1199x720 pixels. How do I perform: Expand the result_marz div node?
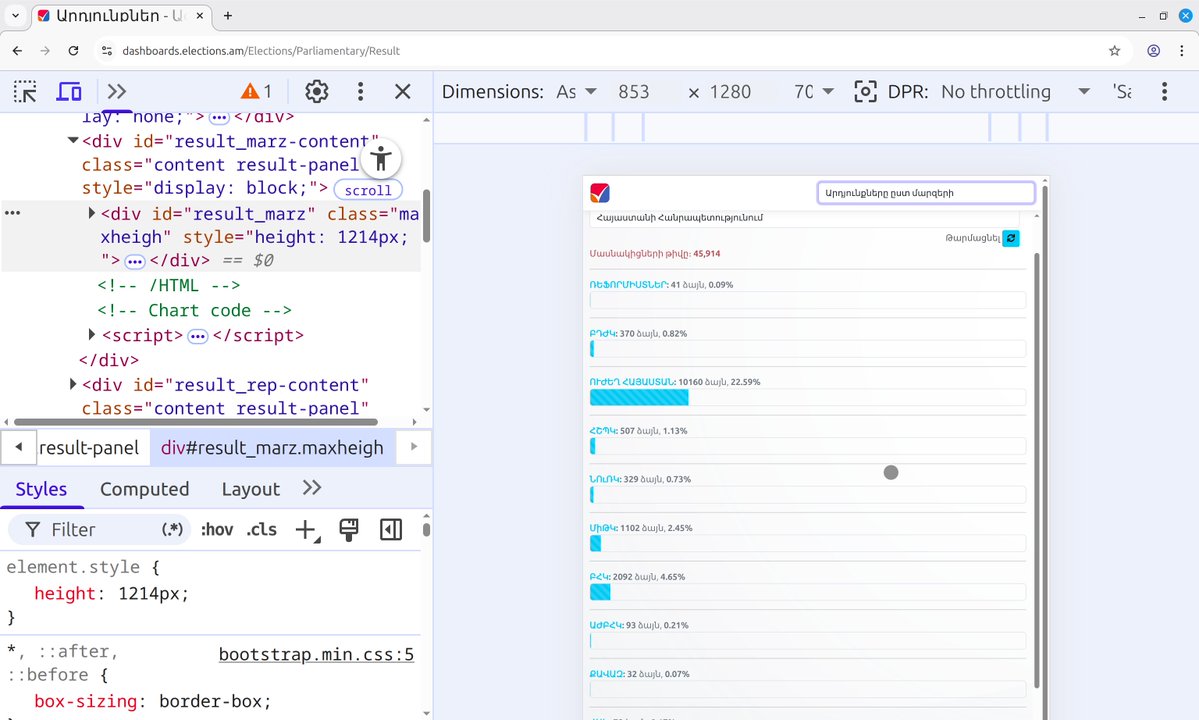tap(92, 213)
